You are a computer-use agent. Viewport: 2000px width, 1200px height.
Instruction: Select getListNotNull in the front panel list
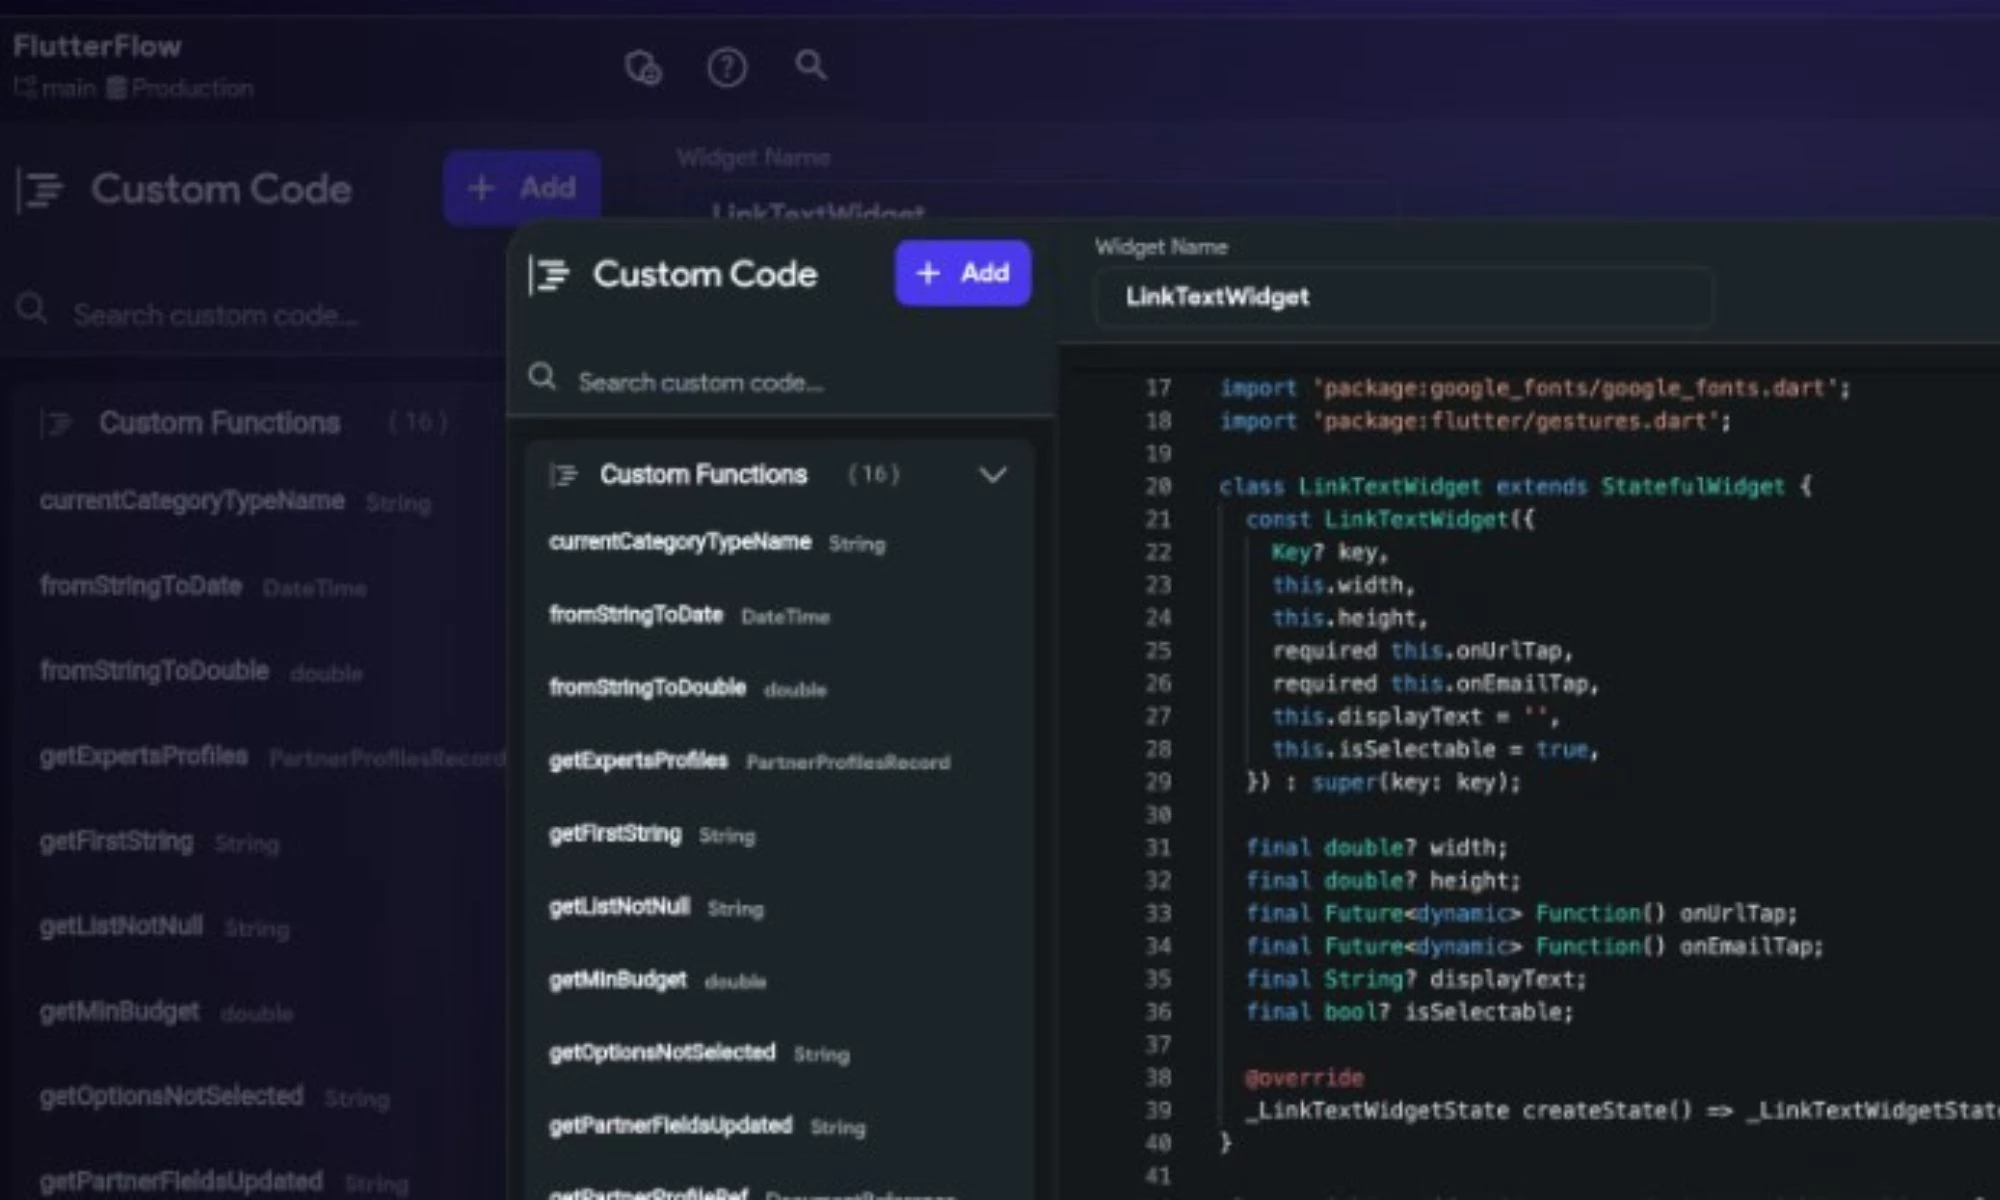tap(619, 907)
